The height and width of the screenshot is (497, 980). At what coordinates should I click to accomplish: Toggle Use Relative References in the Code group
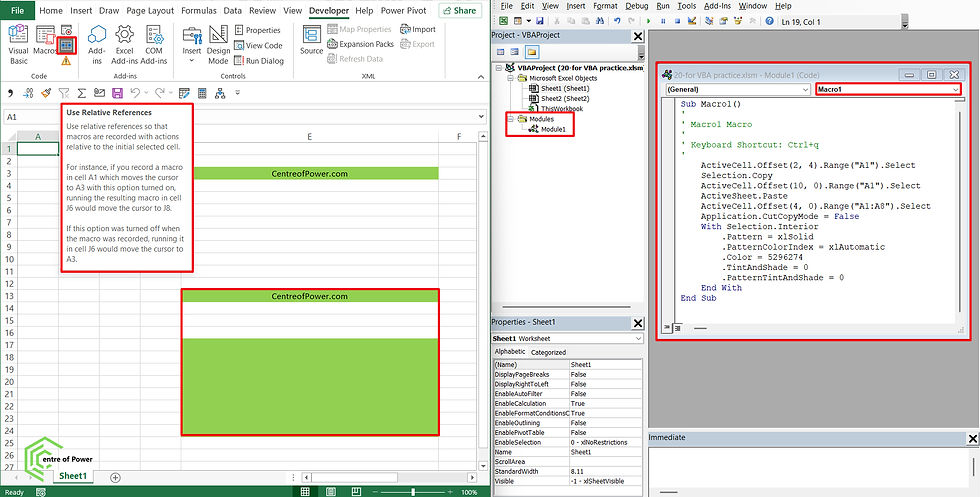pyautogui.click(x=67, y=46)
